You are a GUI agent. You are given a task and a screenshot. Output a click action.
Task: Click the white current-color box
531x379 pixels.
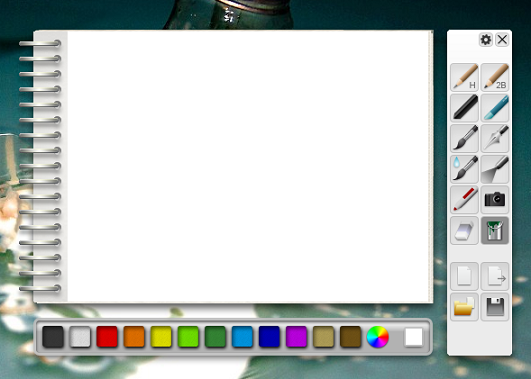tap(413, 337)
